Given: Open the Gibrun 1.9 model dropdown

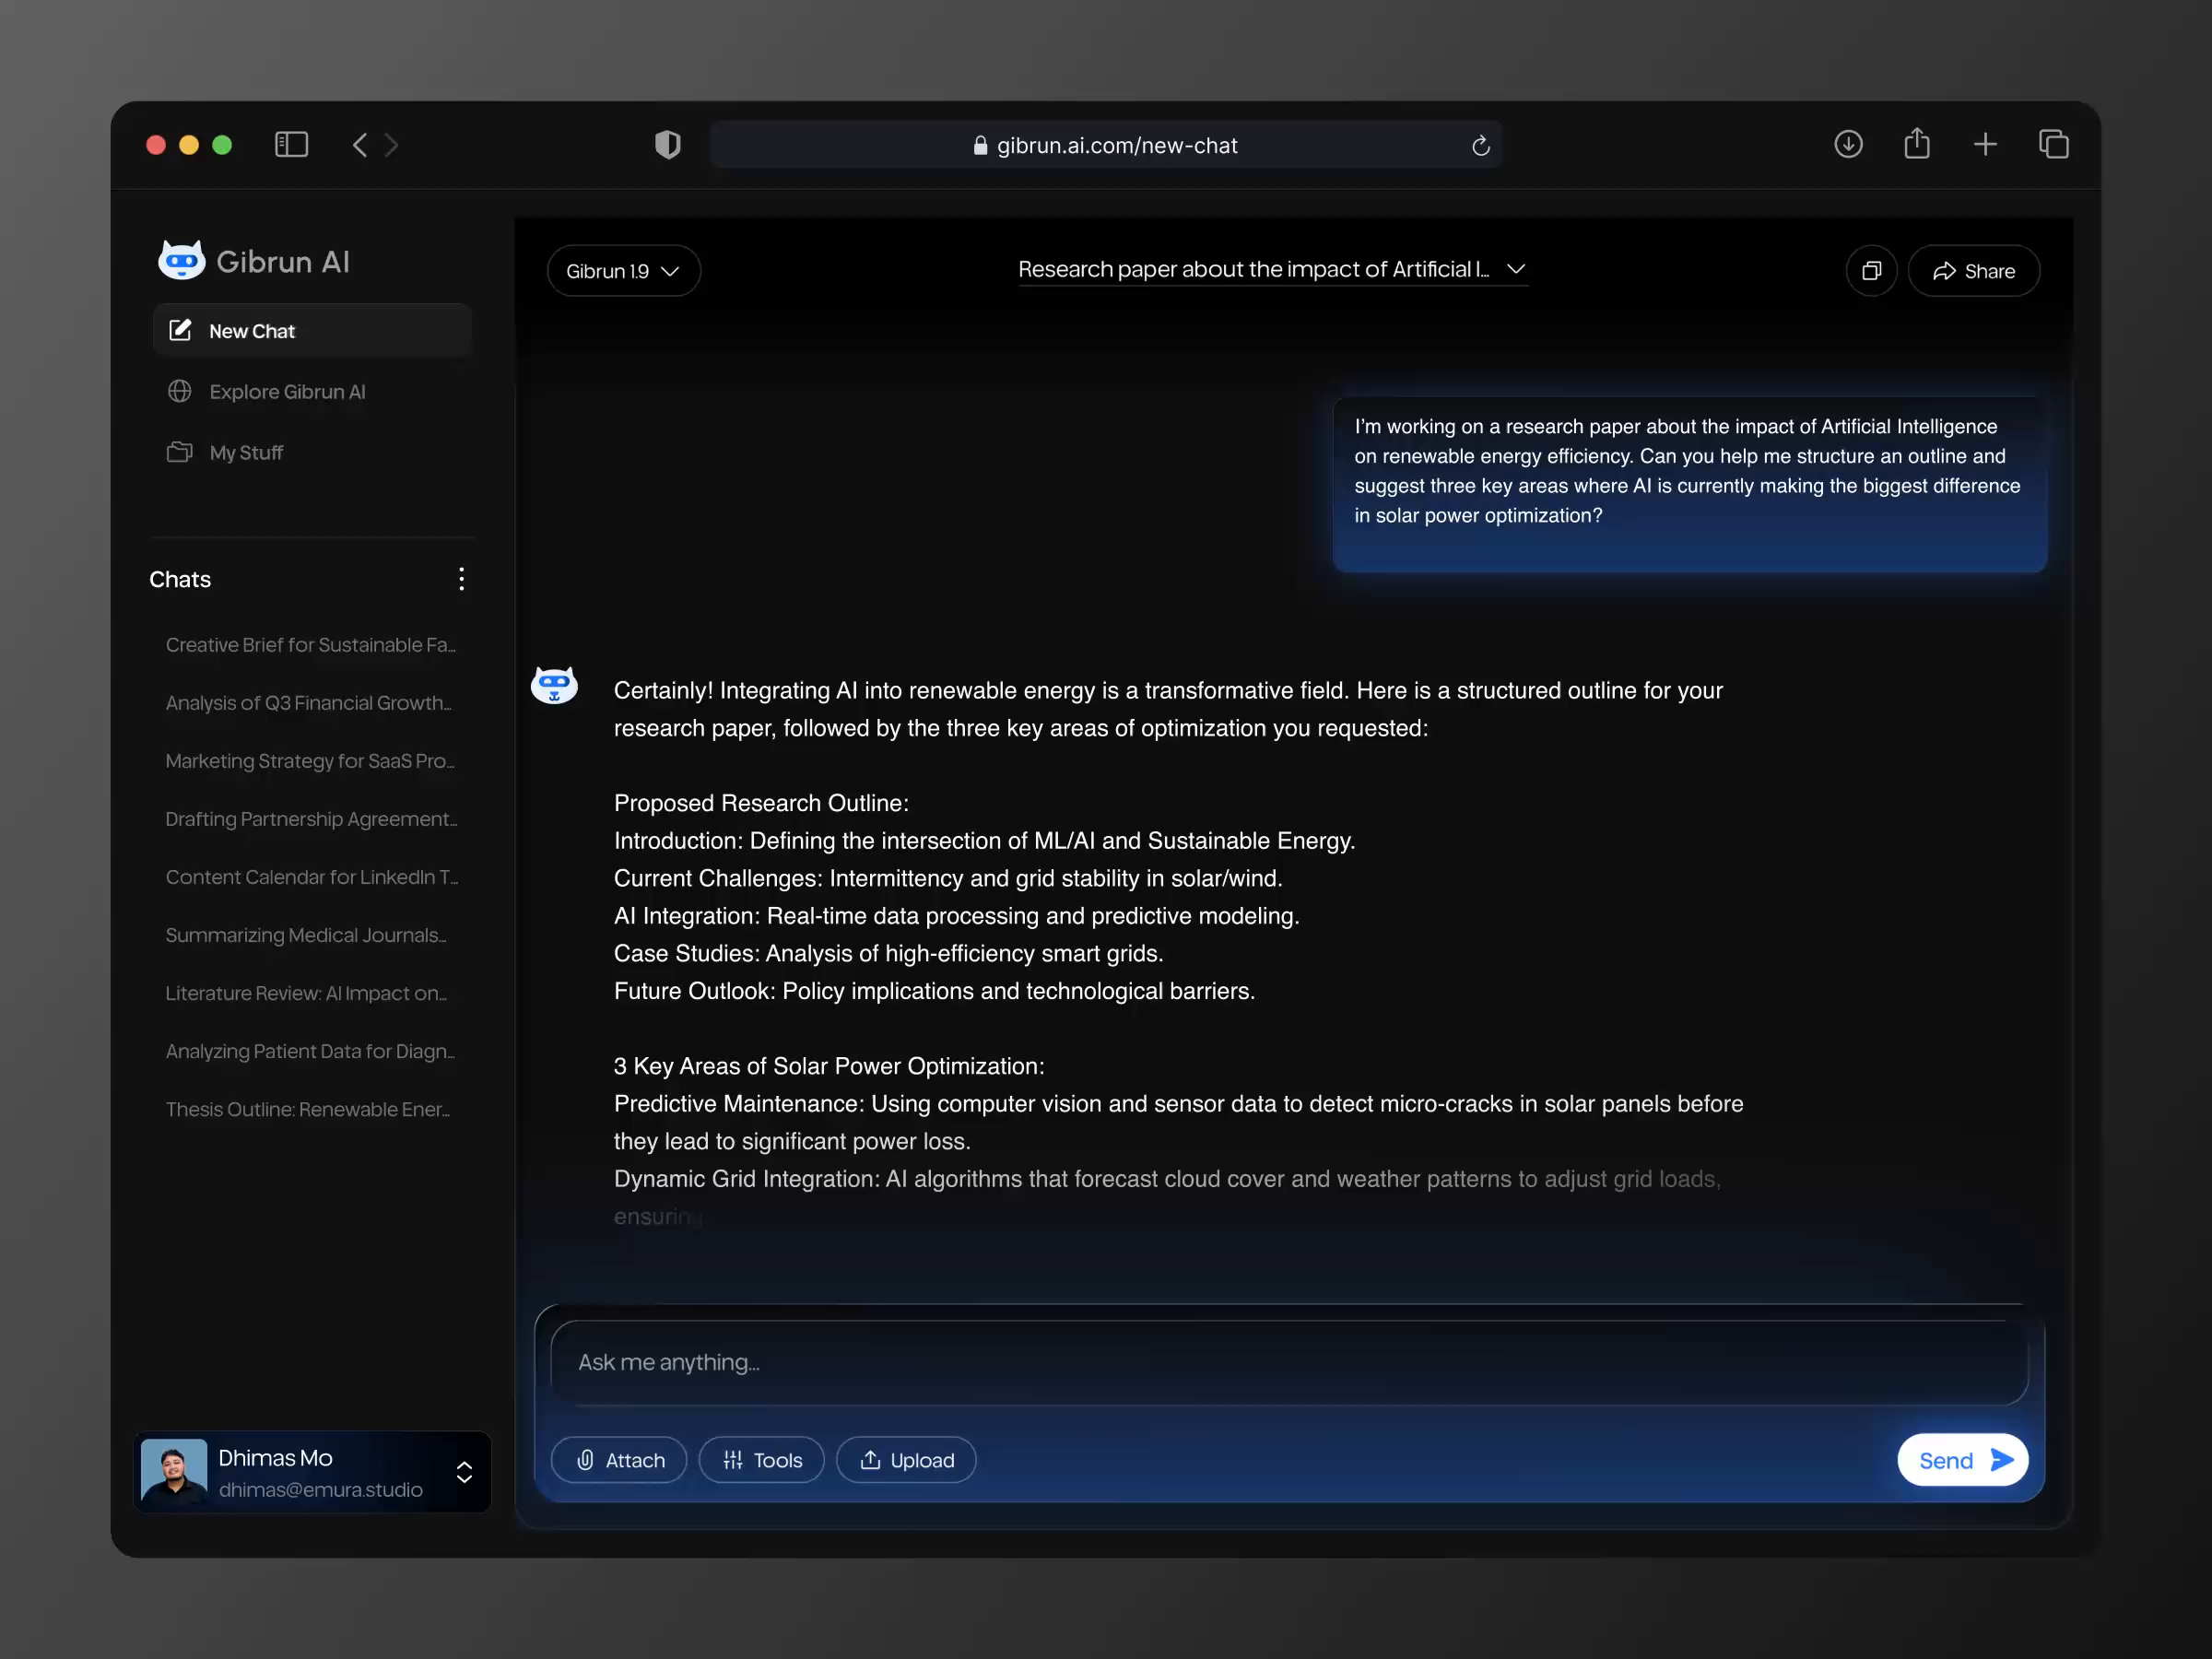Looking at the screenshot, I should click(x=623, y=270).
